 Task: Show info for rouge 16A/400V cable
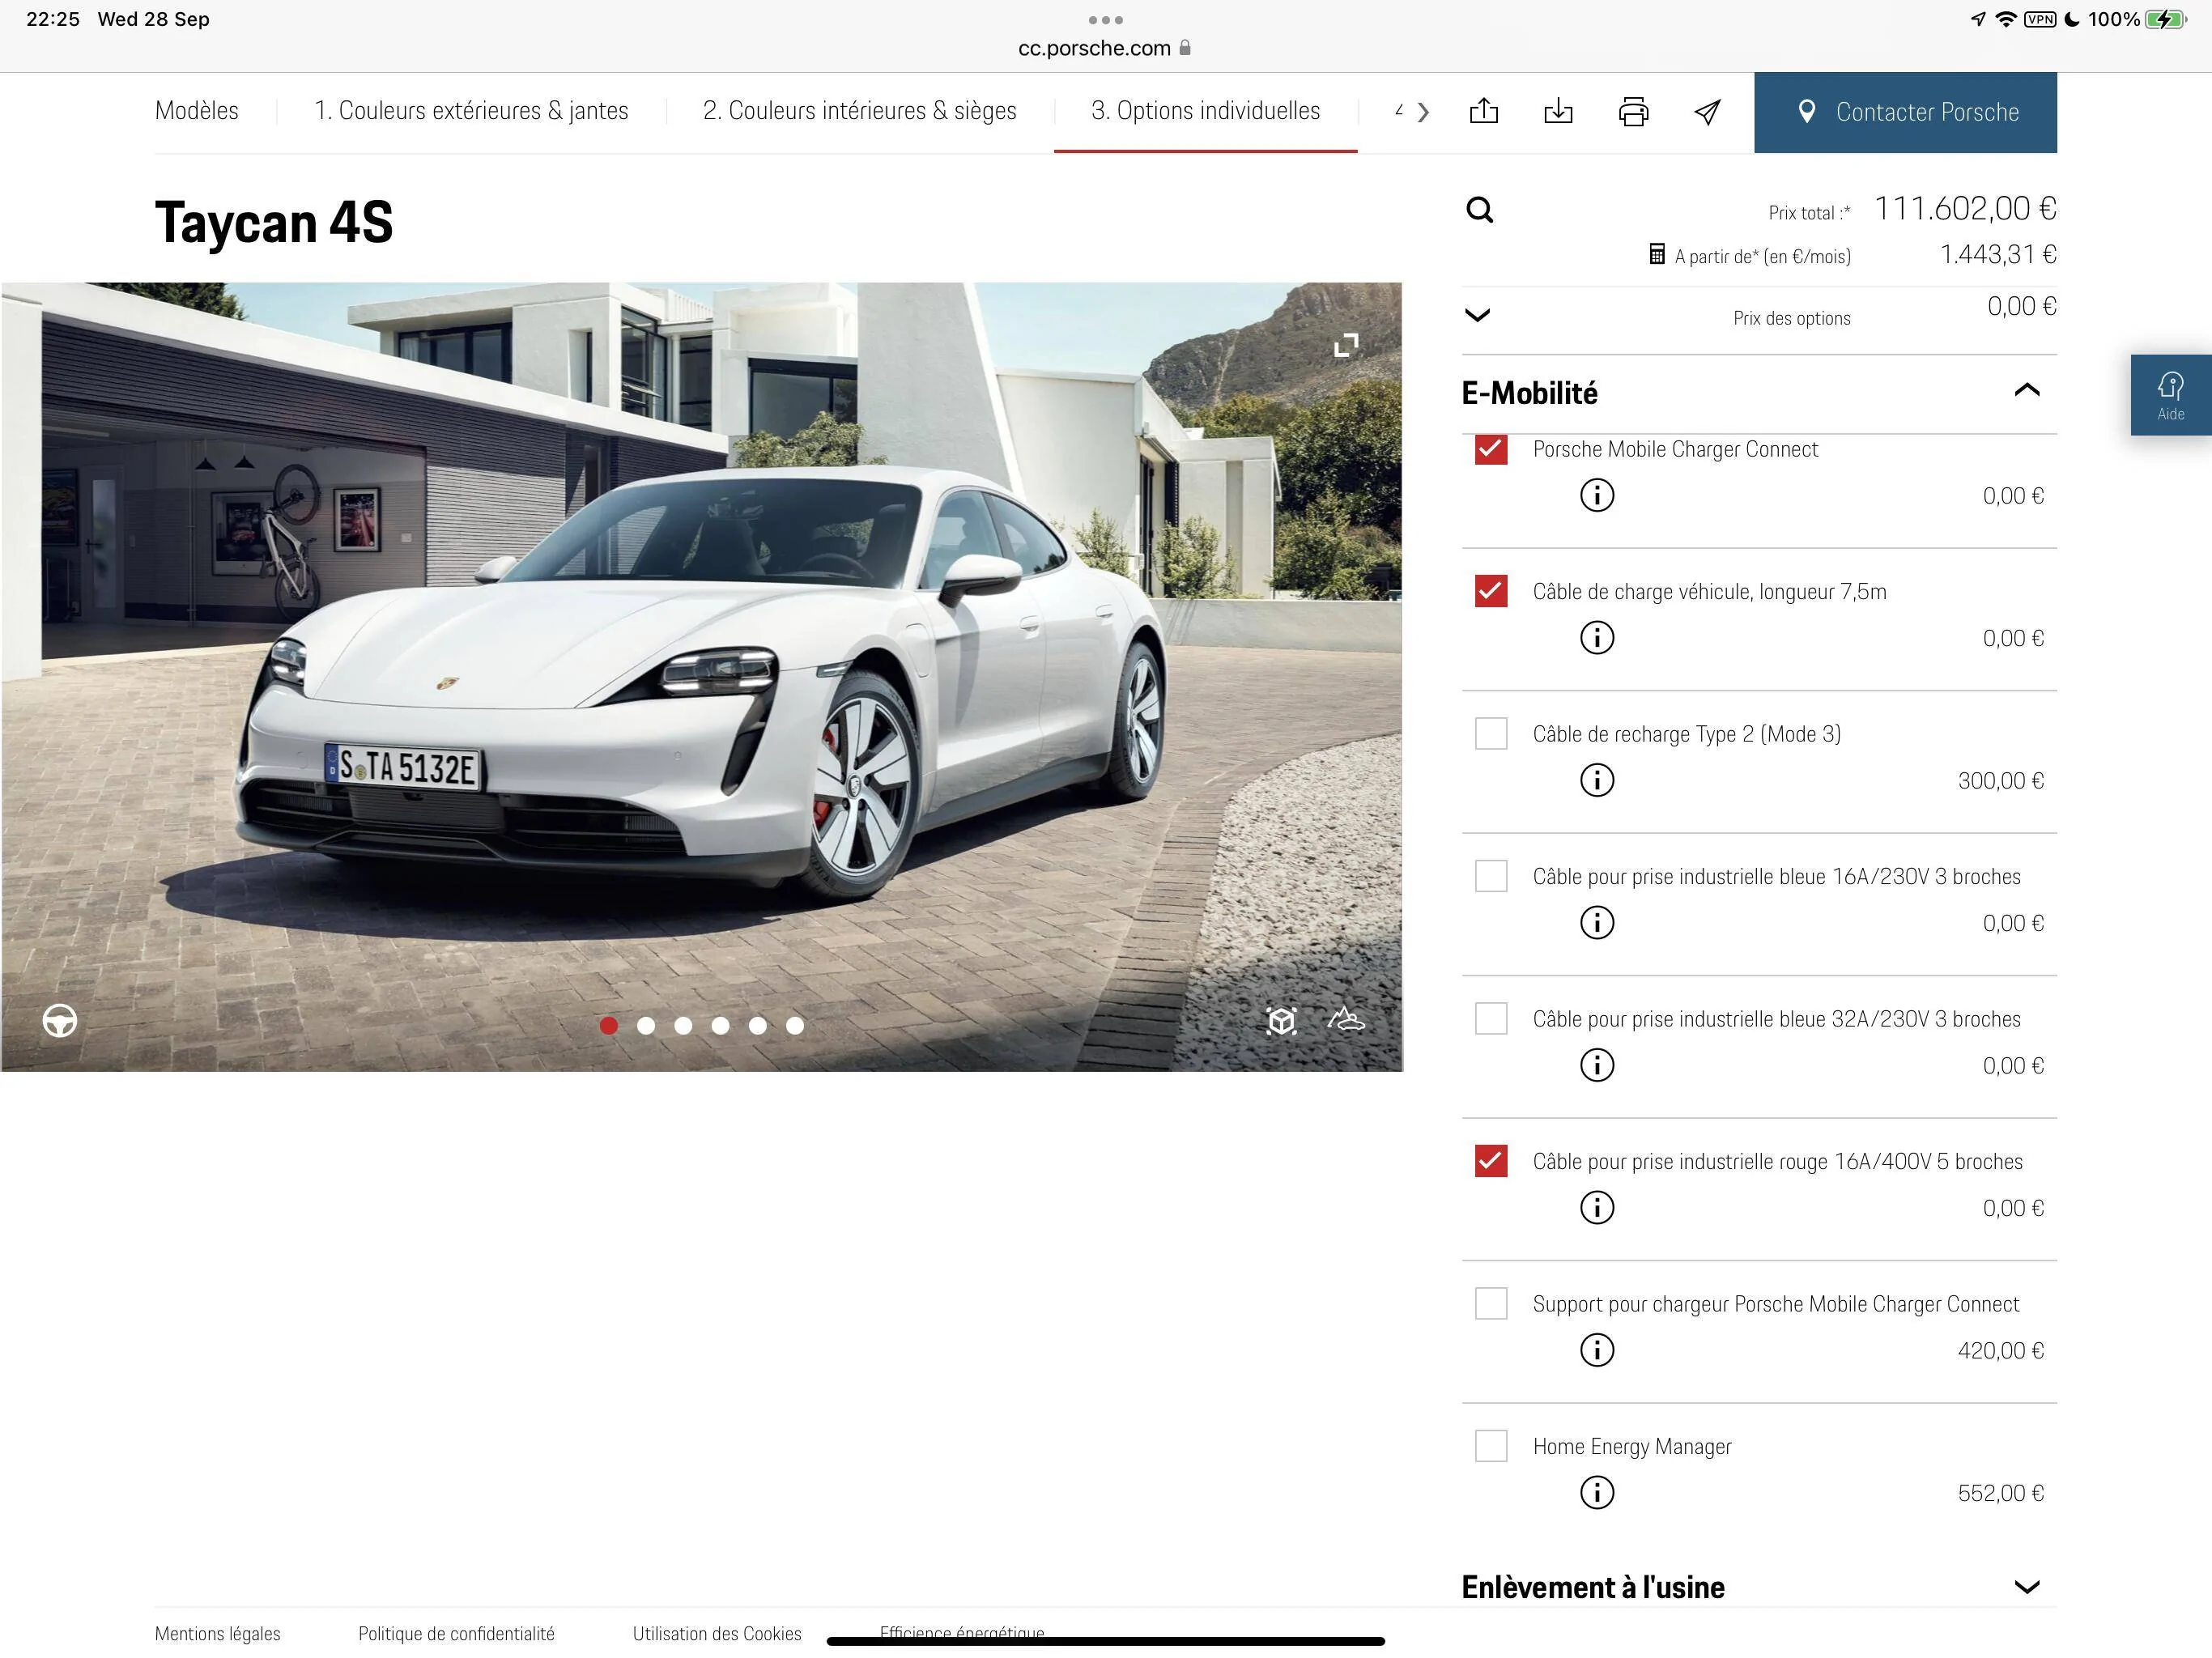tap(1597, 1207)
